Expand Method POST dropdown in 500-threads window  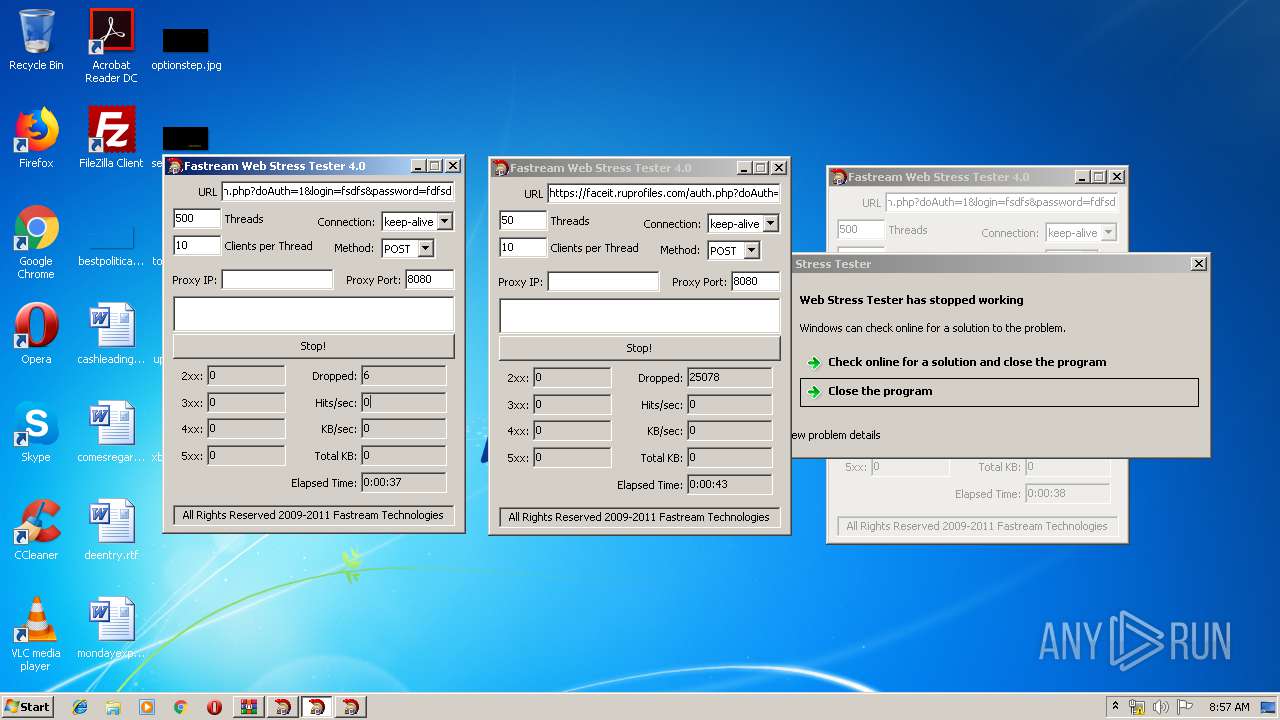[x=425, y=248]
